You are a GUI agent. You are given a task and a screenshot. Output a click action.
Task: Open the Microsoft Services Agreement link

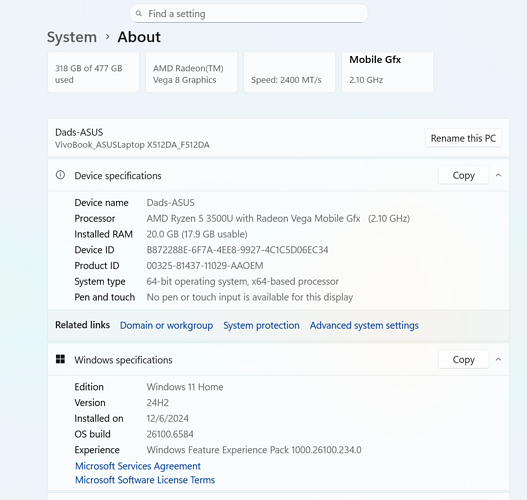point(138,466)
